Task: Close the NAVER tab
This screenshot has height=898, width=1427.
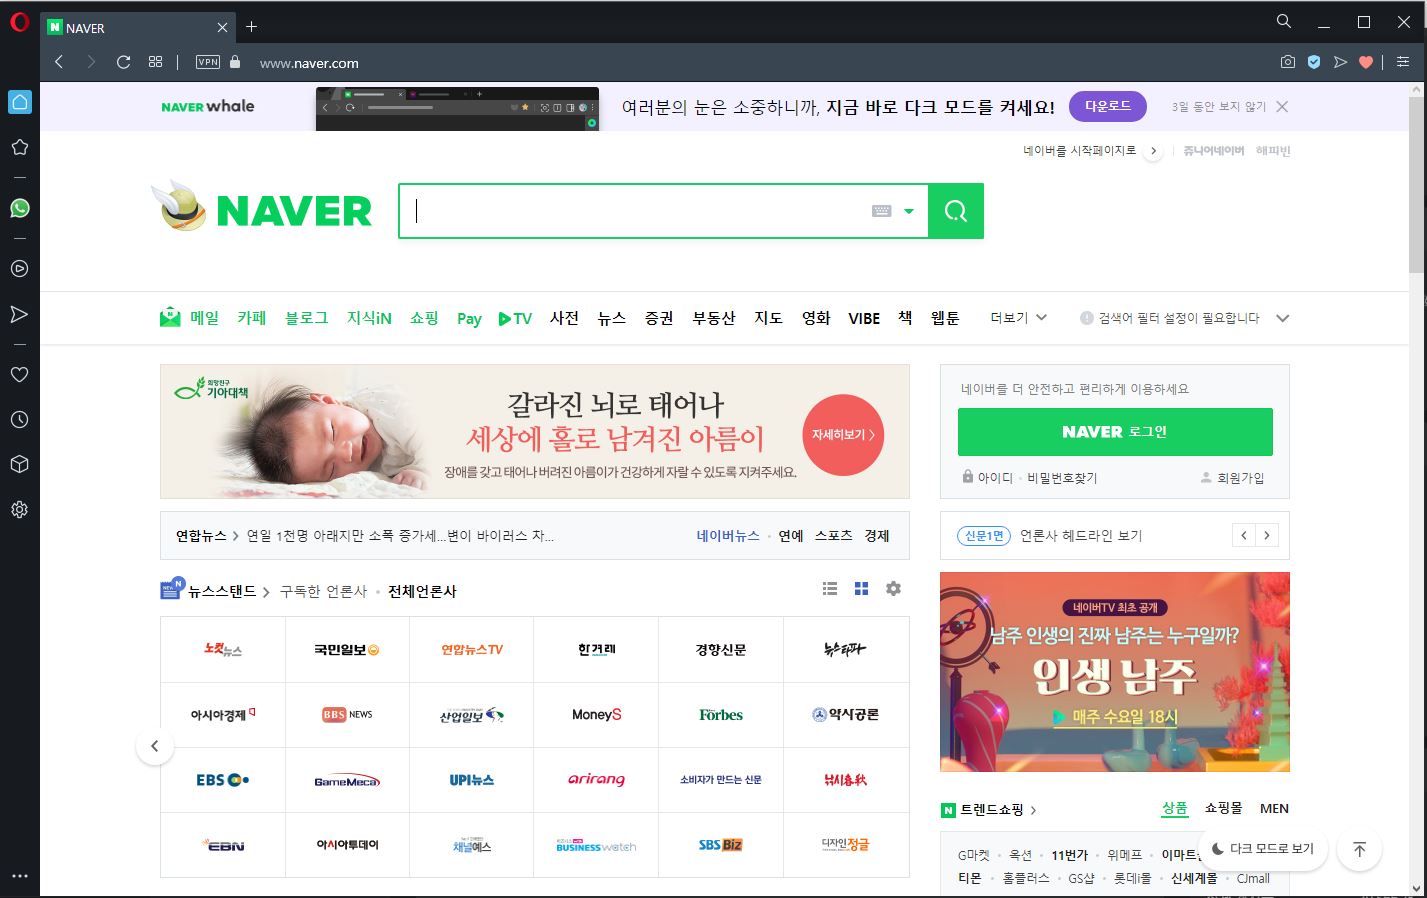Action: tap(222, 28)
